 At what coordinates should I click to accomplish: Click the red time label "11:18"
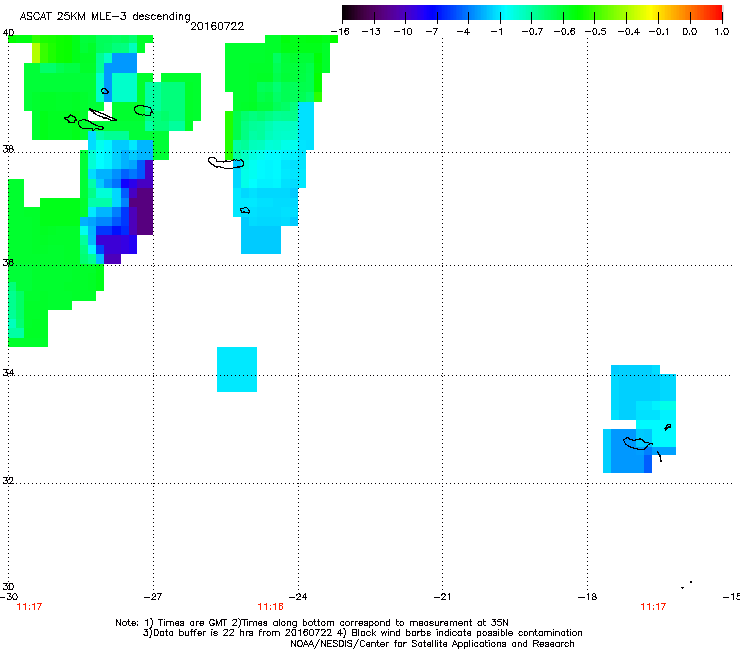click(x=270, y=607)
